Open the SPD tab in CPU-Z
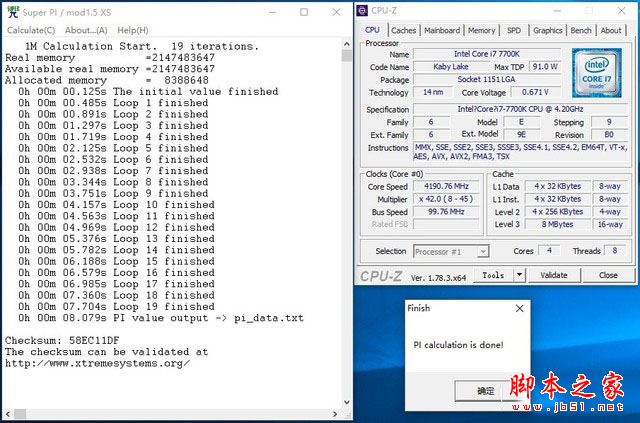640x423 pixels. coord(514,30)
